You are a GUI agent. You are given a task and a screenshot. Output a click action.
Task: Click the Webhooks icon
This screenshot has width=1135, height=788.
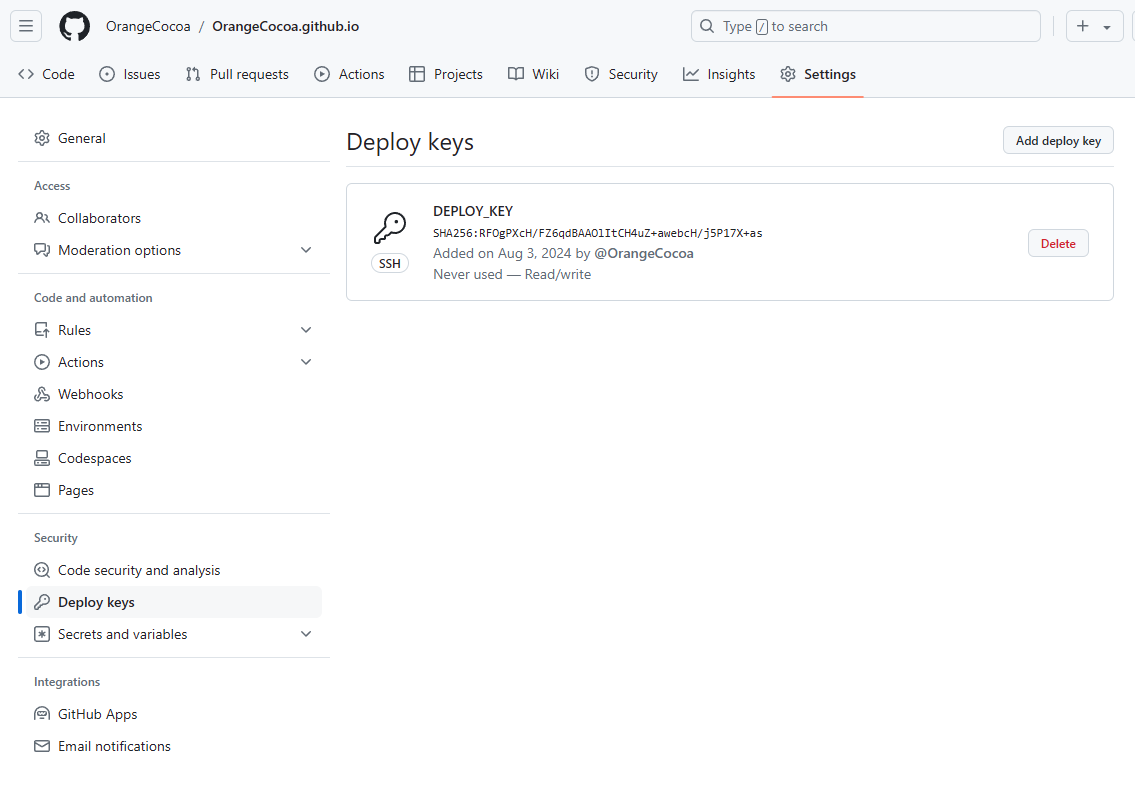(42, 394)
